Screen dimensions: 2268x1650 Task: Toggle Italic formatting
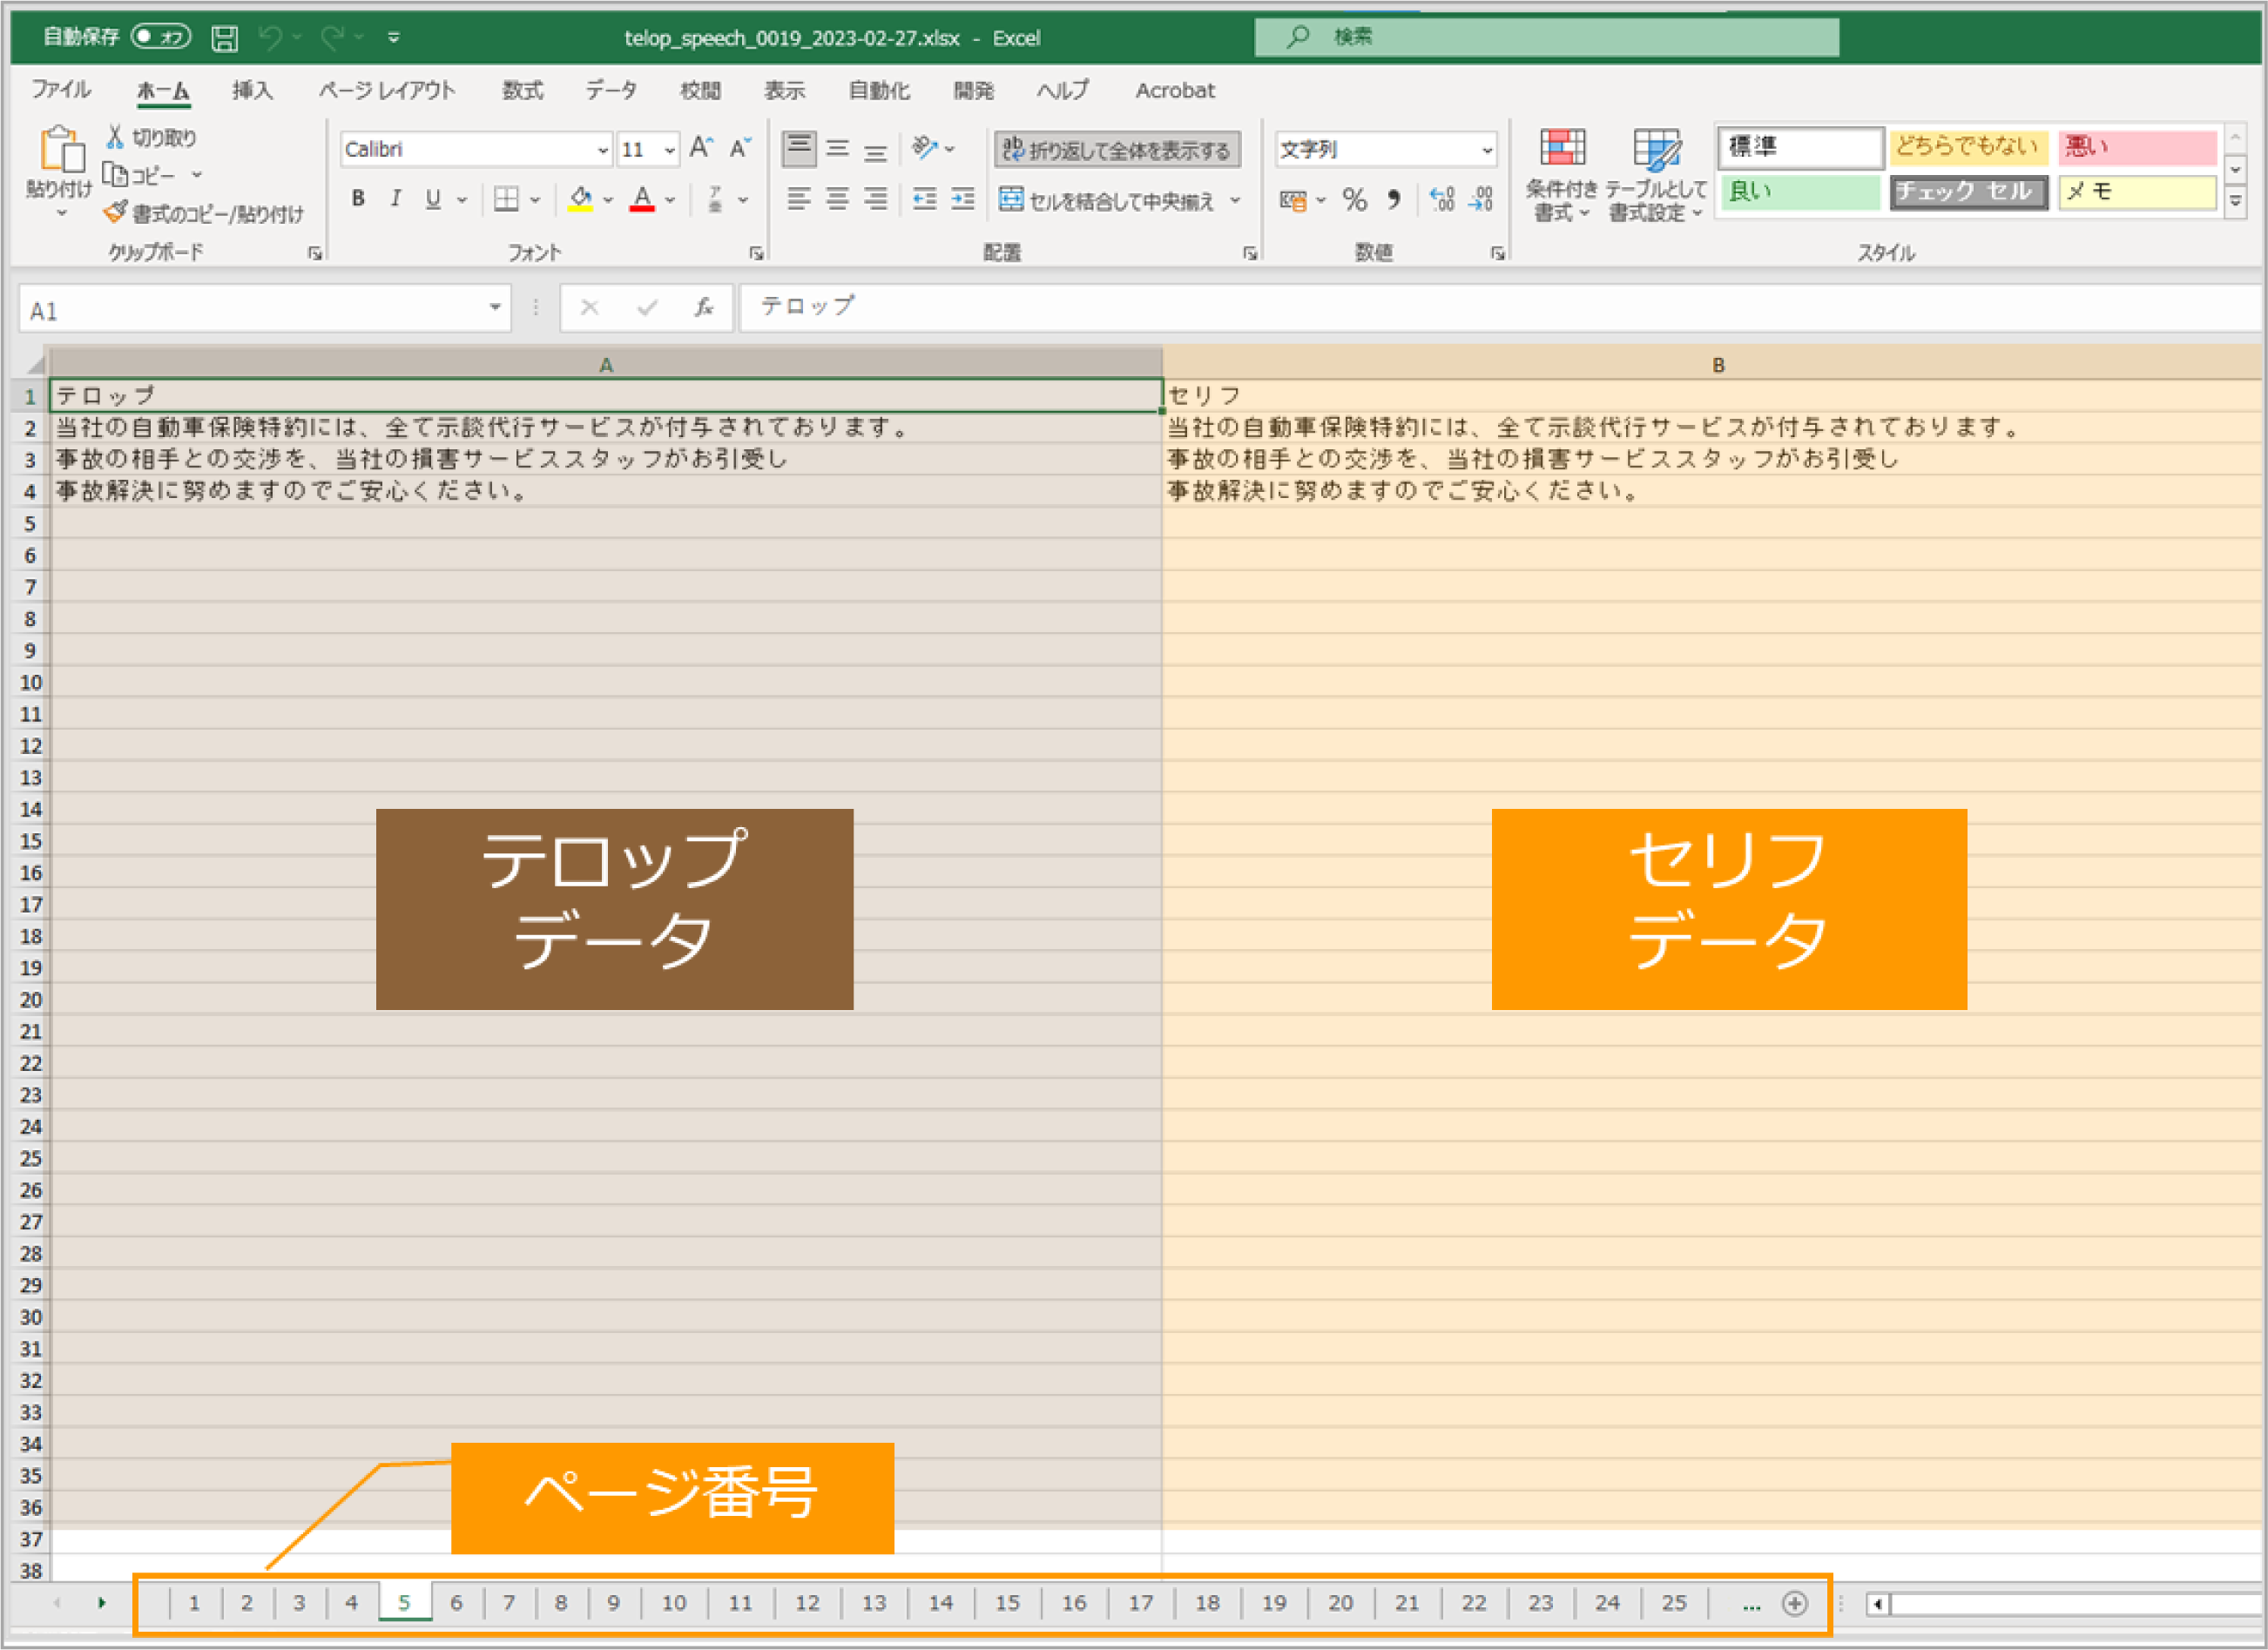(x=396, y=199)
